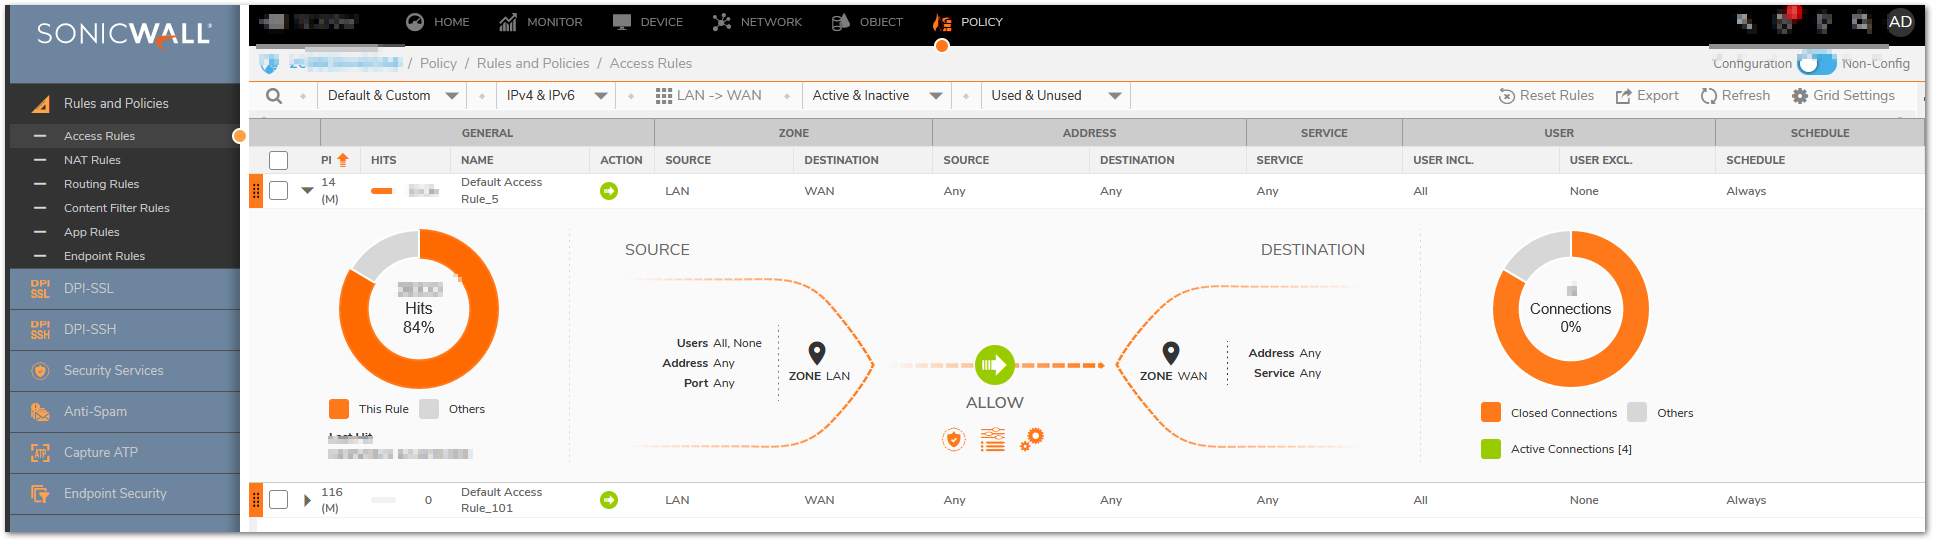This screenshot has height=541, width=1934.
Task: Toggle the select-all header checkbox
Action: pos(279,160)
